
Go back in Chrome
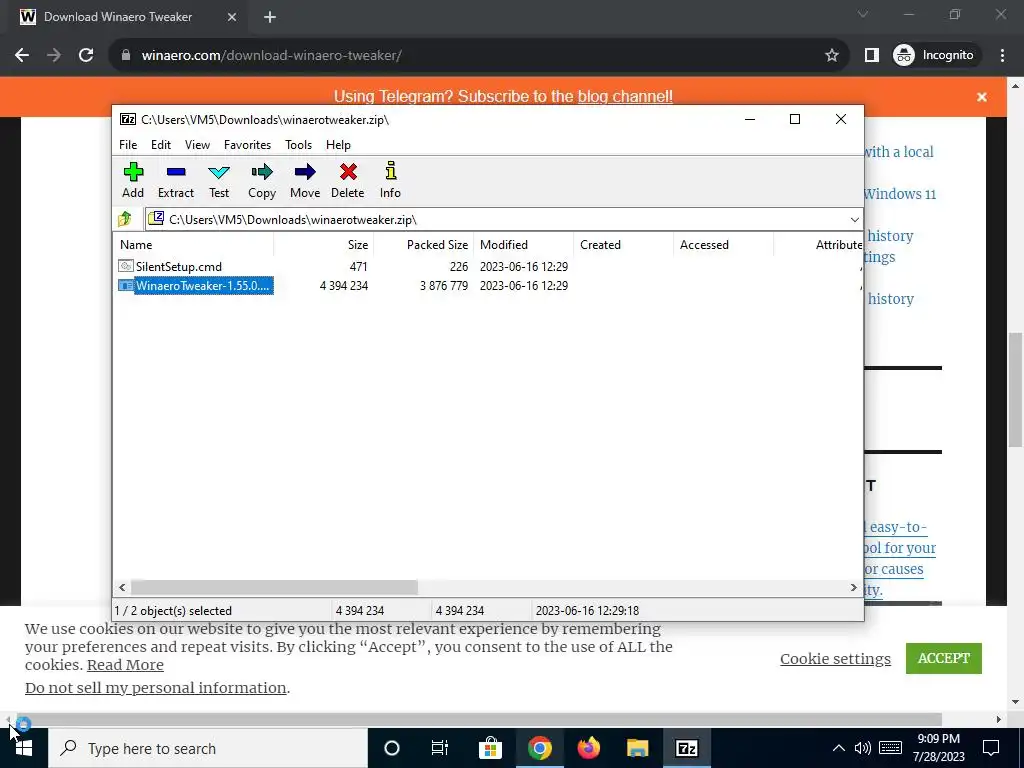22,56
